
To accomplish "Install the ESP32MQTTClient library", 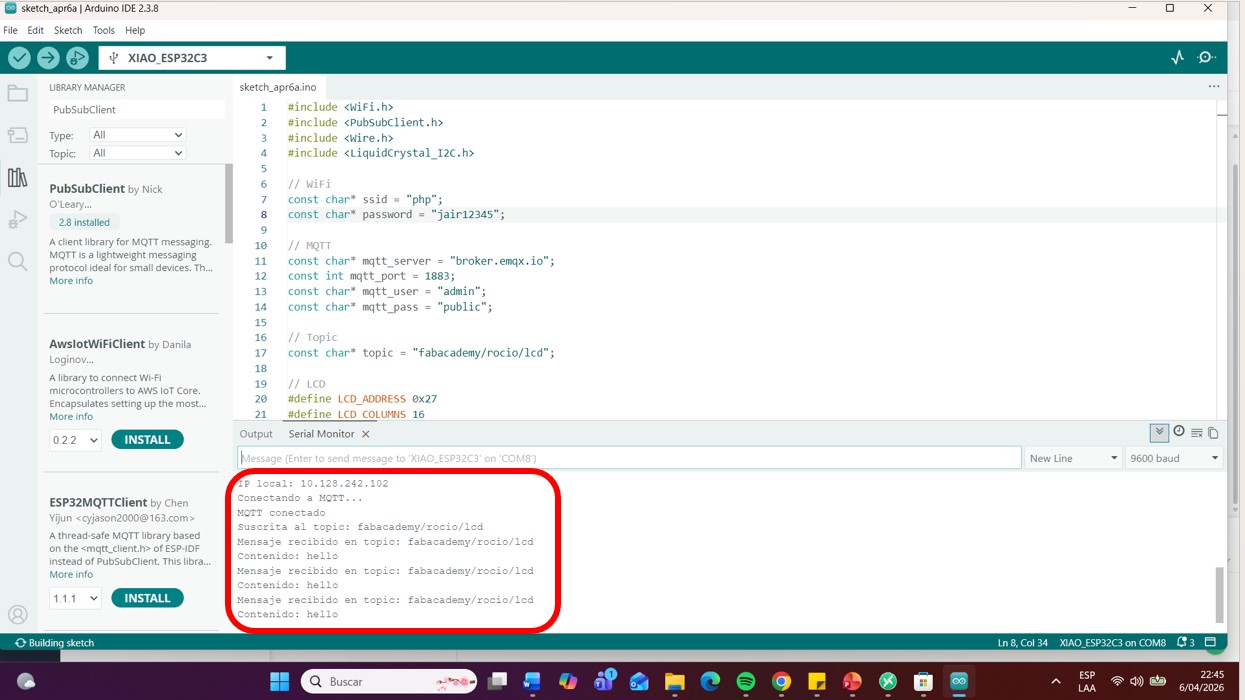I will pos(147,598).
